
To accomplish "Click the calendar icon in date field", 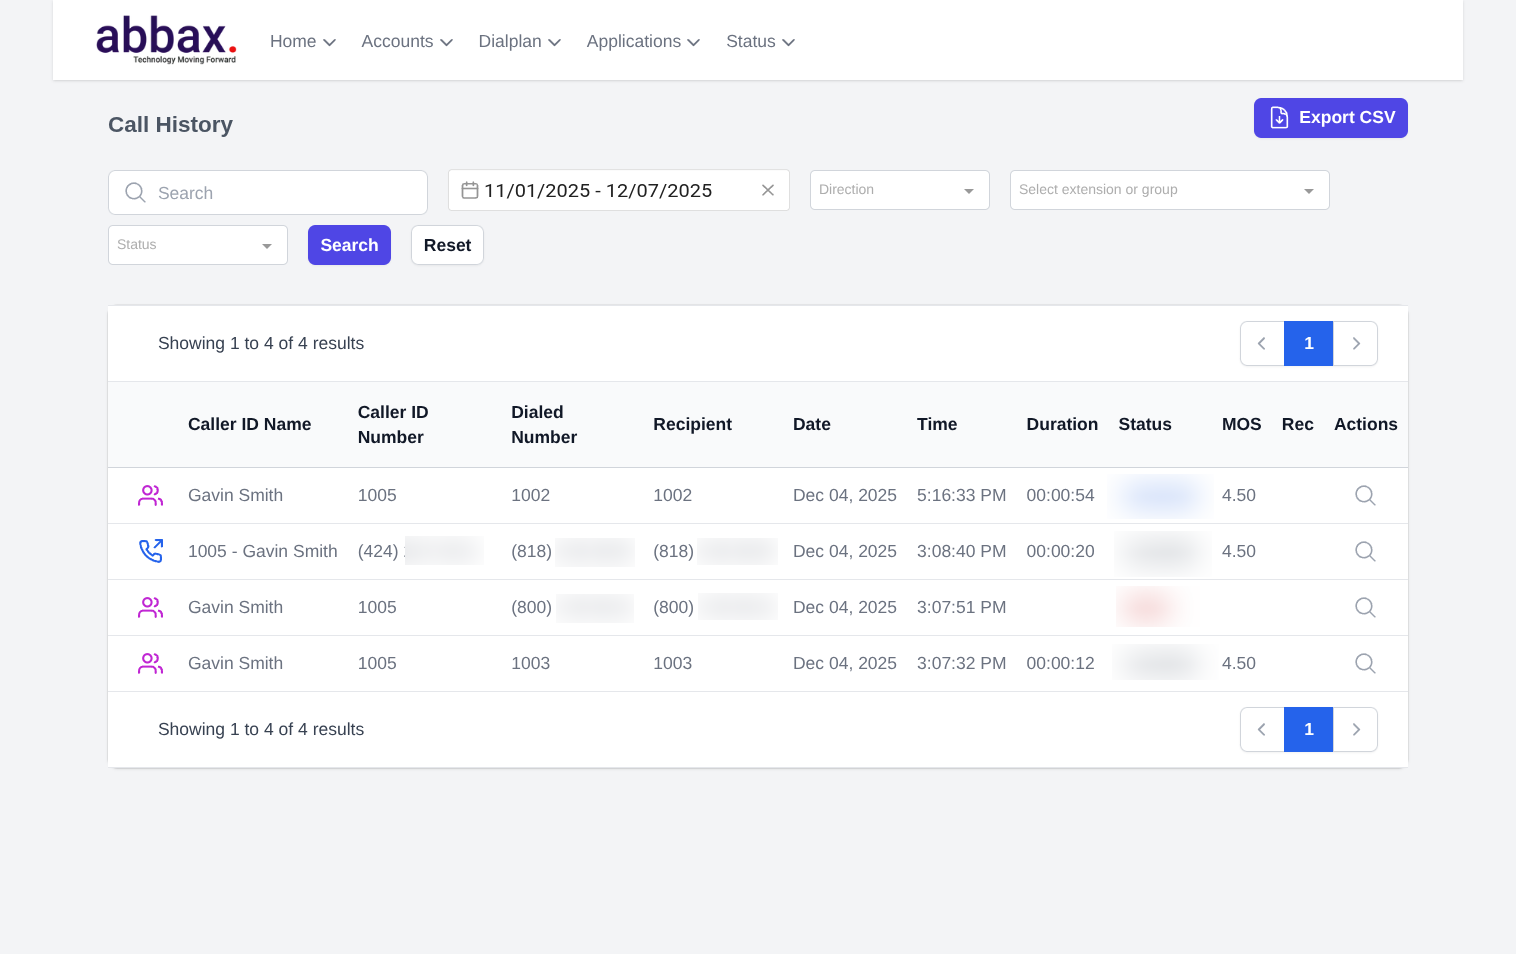I will (x=469, y=190).
